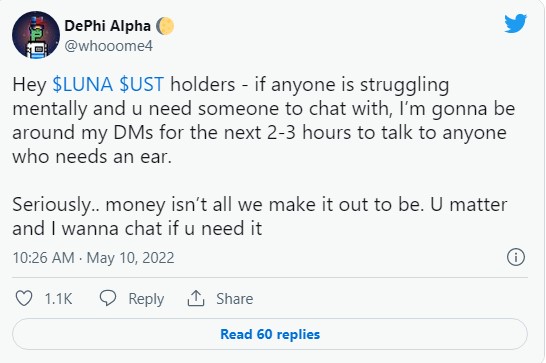Viewport: 546px width, 363px height.
Task: Click the Twitter bird logo
Action: [x=516, y=23]
